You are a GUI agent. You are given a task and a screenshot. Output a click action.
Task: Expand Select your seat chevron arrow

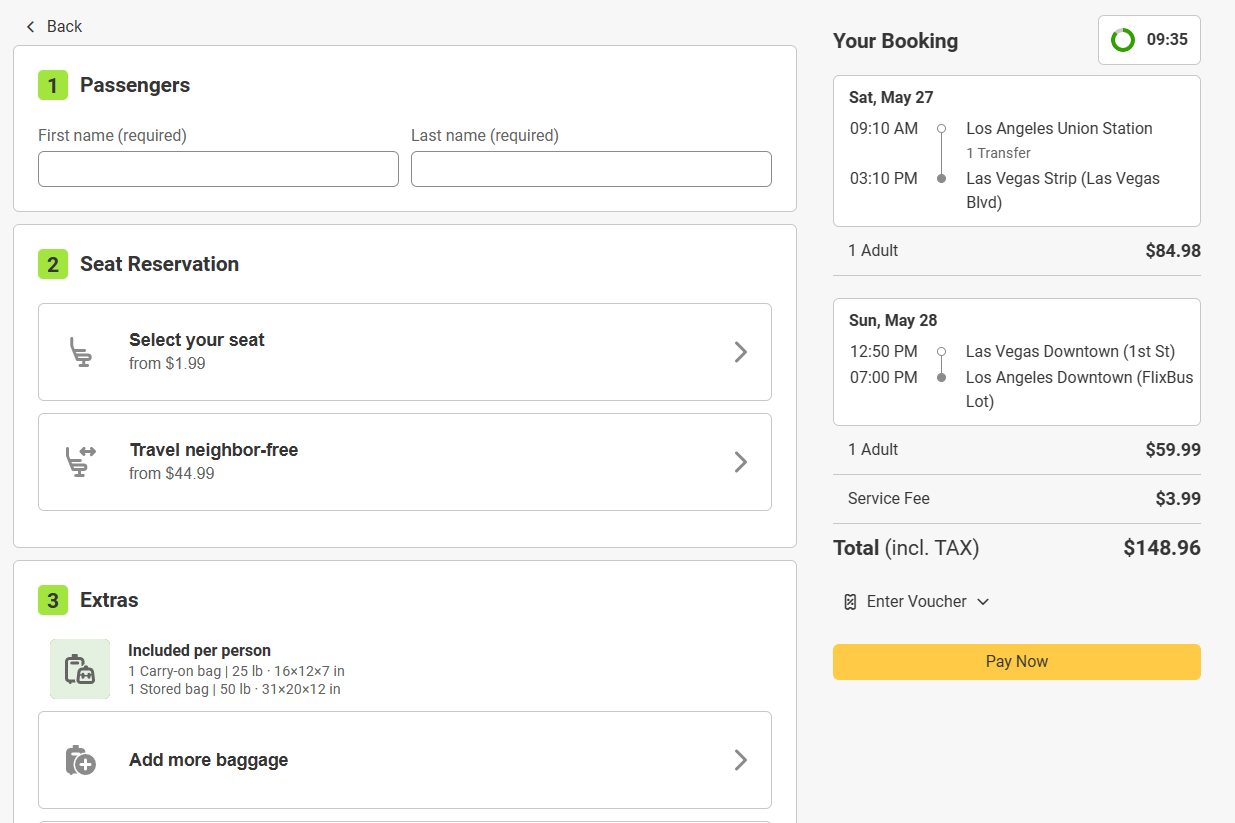click(x=741, y=352)
